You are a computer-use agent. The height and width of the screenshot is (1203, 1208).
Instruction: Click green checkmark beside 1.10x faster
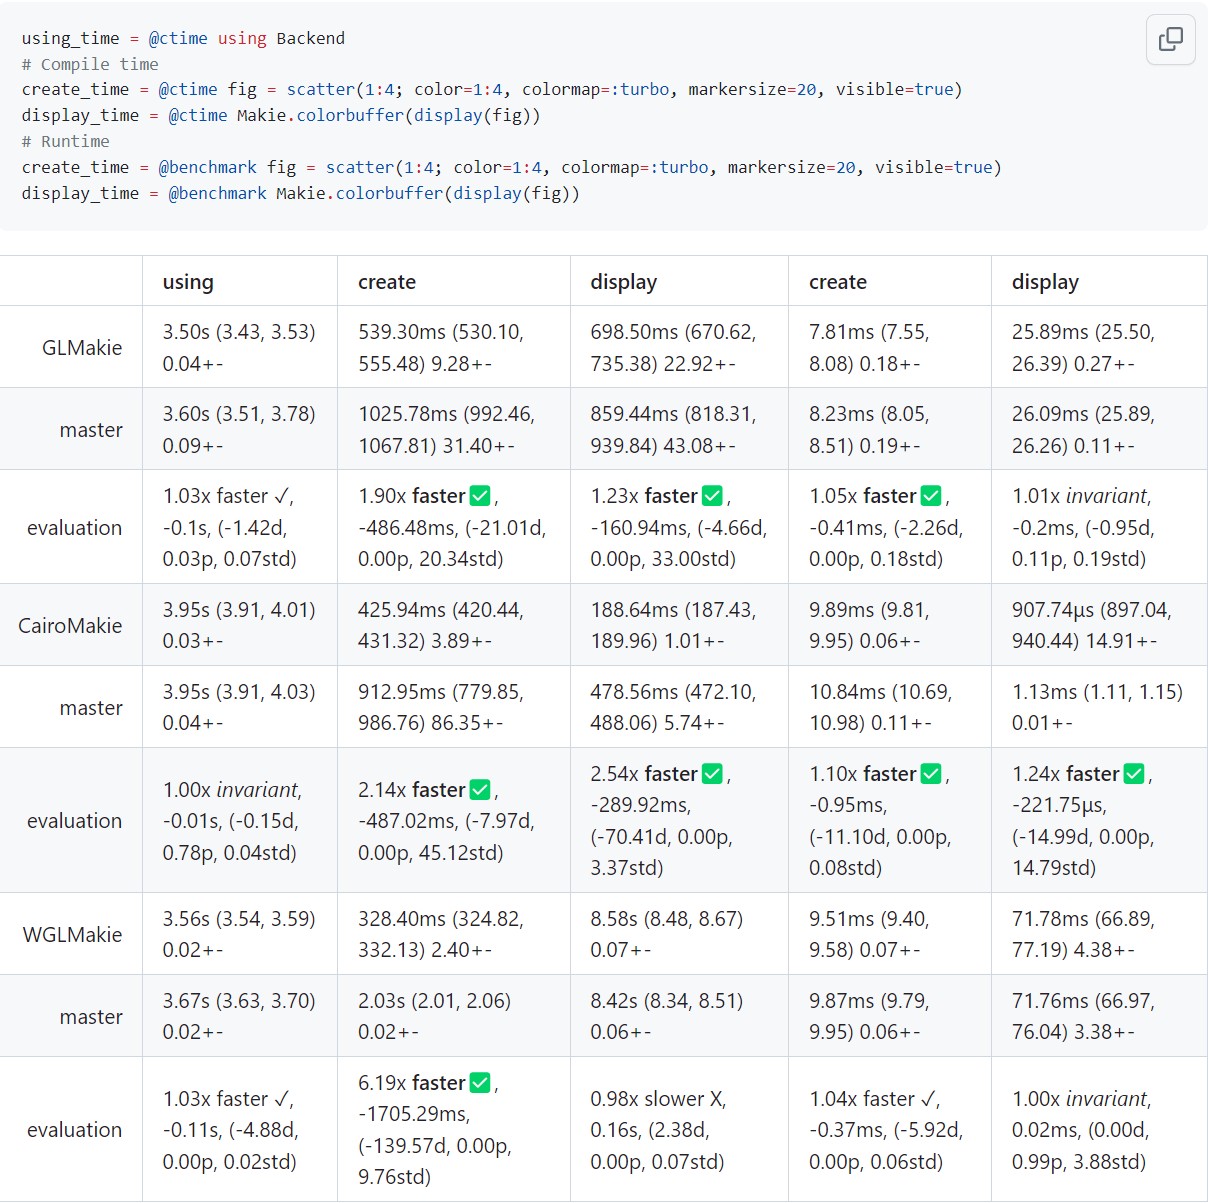click(931, 774)
